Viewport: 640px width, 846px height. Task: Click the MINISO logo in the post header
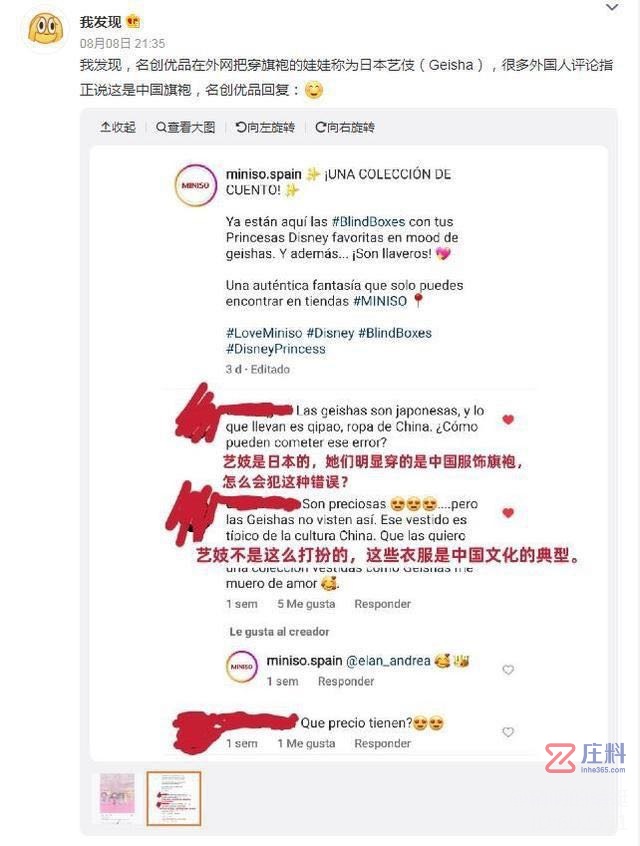click(x=195, y=185)
